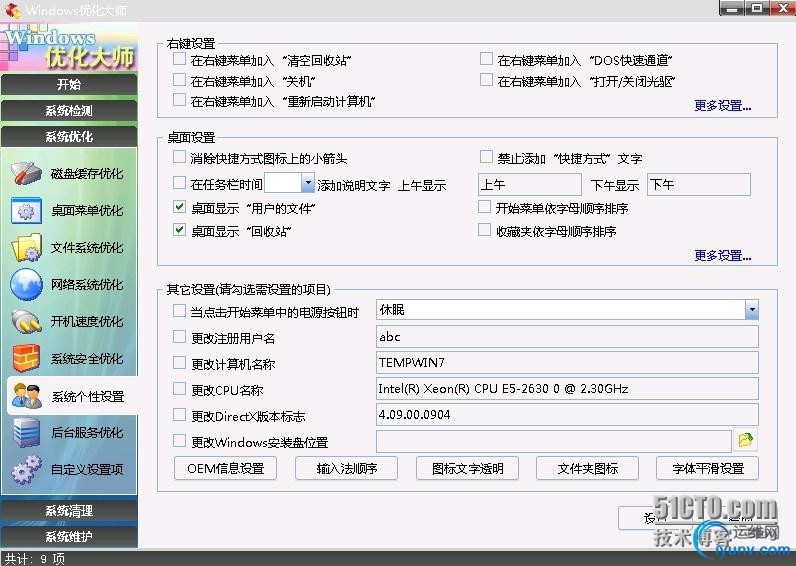
Task: Enable 在右键菜单加入 DOS快速通道
Action: point(486,59)
